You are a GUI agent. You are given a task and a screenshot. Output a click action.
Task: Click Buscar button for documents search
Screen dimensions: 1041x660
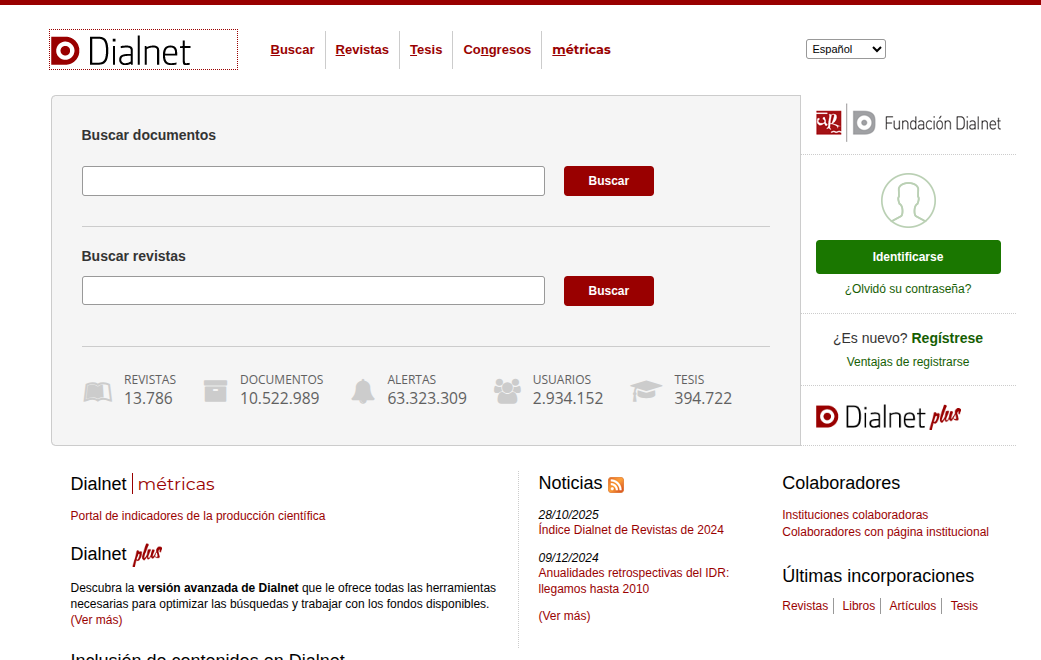609,181
